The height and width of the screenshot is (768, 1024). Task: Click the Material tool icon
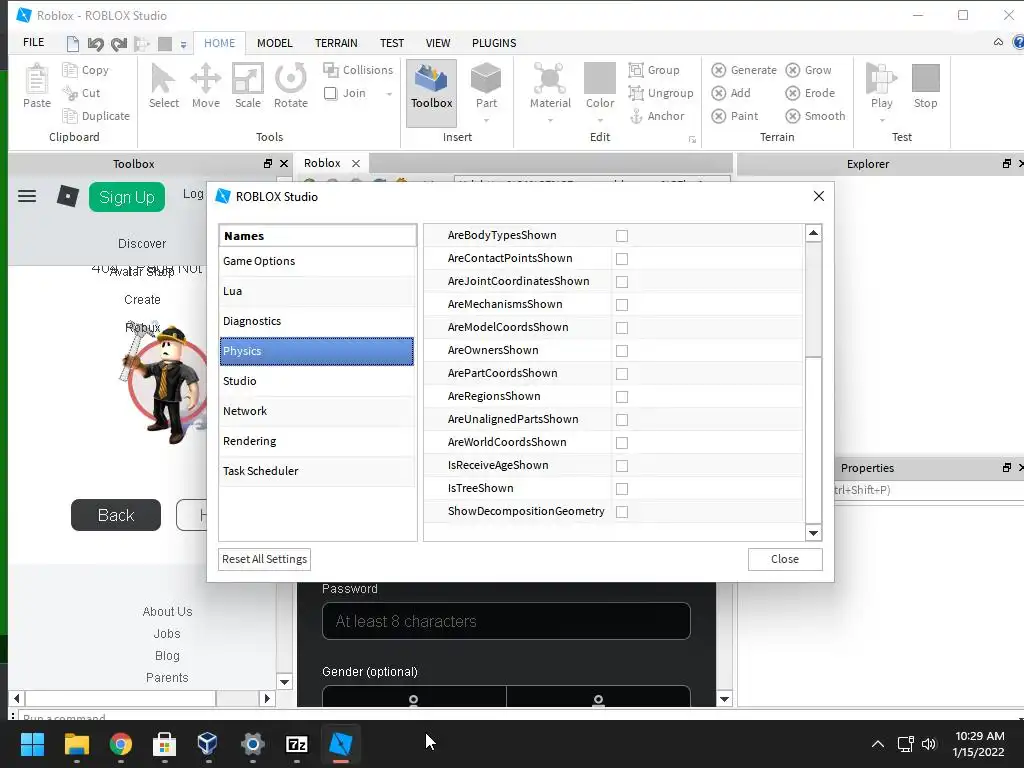[x=550, y=79]
